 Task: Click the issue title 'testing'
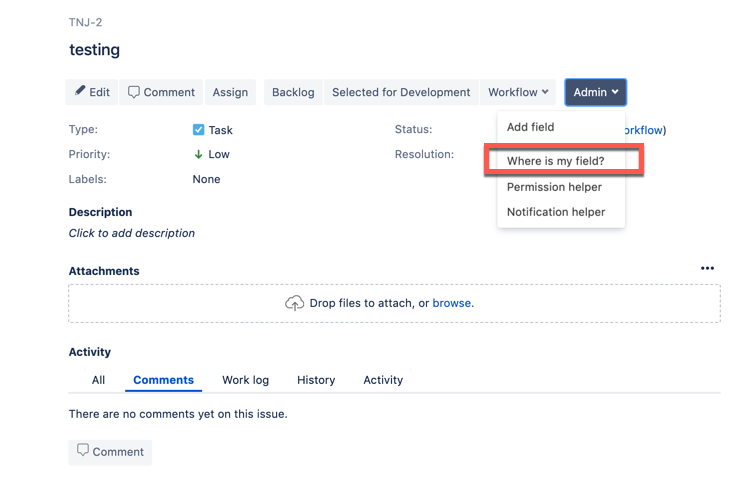(x=95, y=49)
